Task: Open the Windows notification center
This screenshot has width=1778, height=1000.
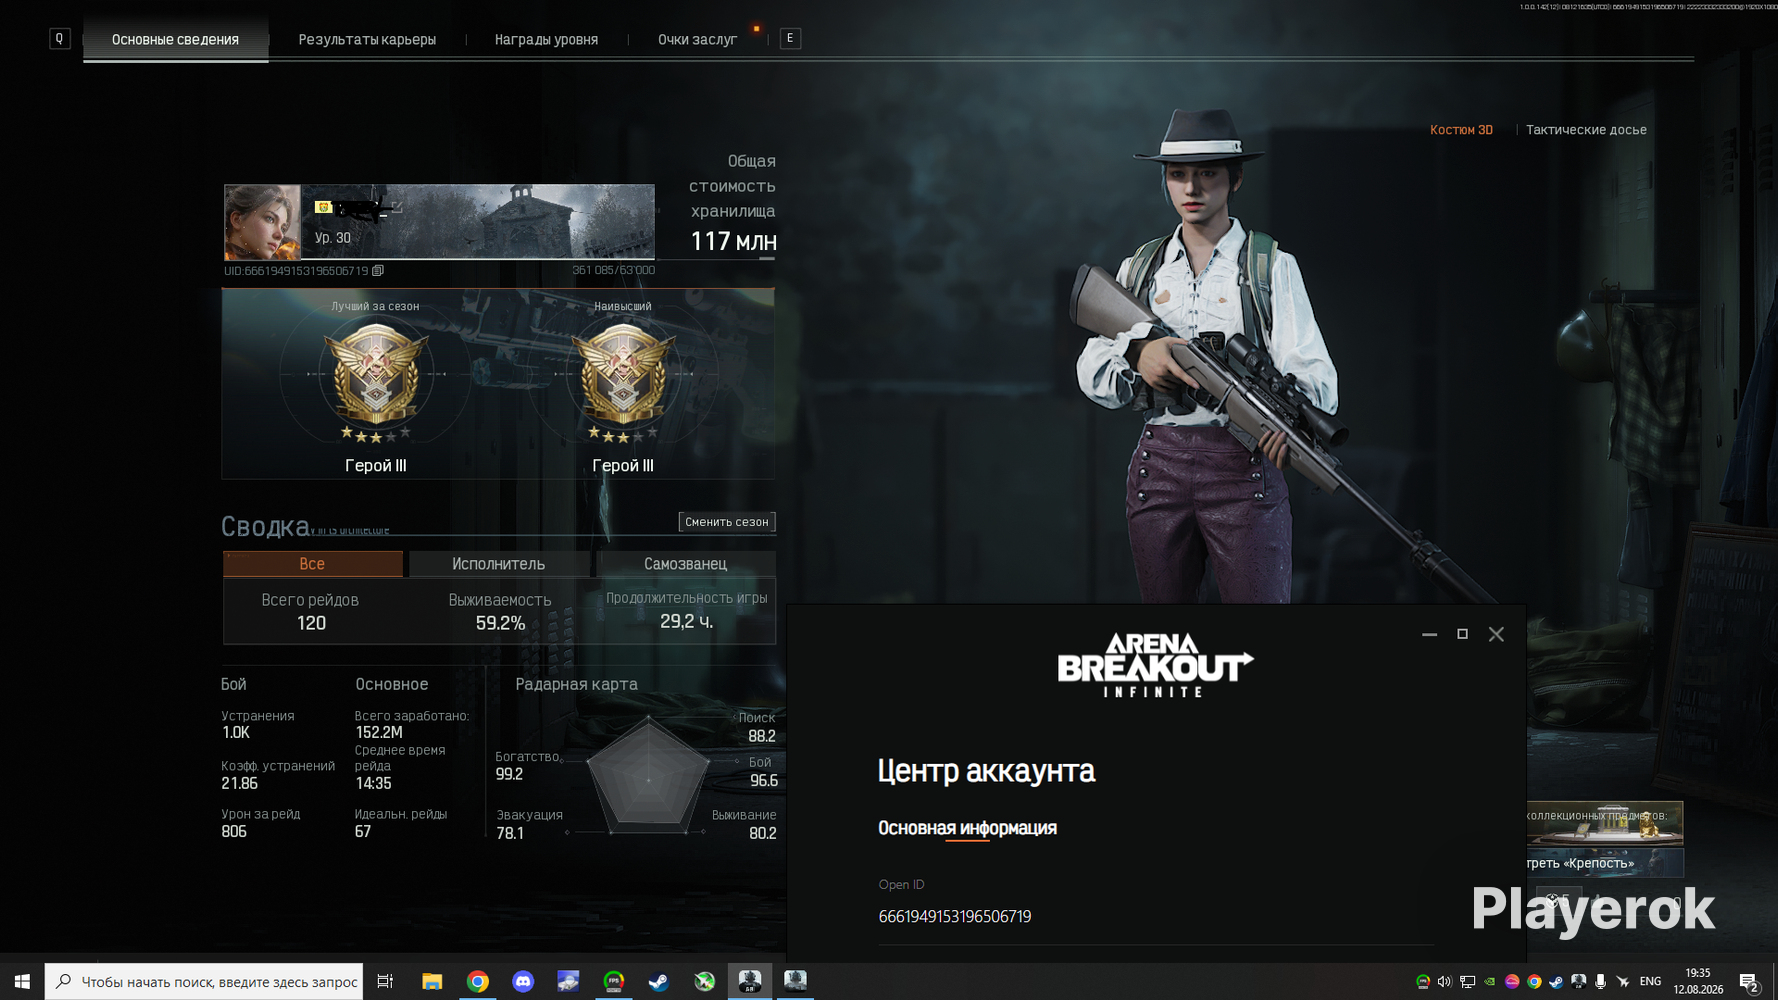Action: point(1749,982)
